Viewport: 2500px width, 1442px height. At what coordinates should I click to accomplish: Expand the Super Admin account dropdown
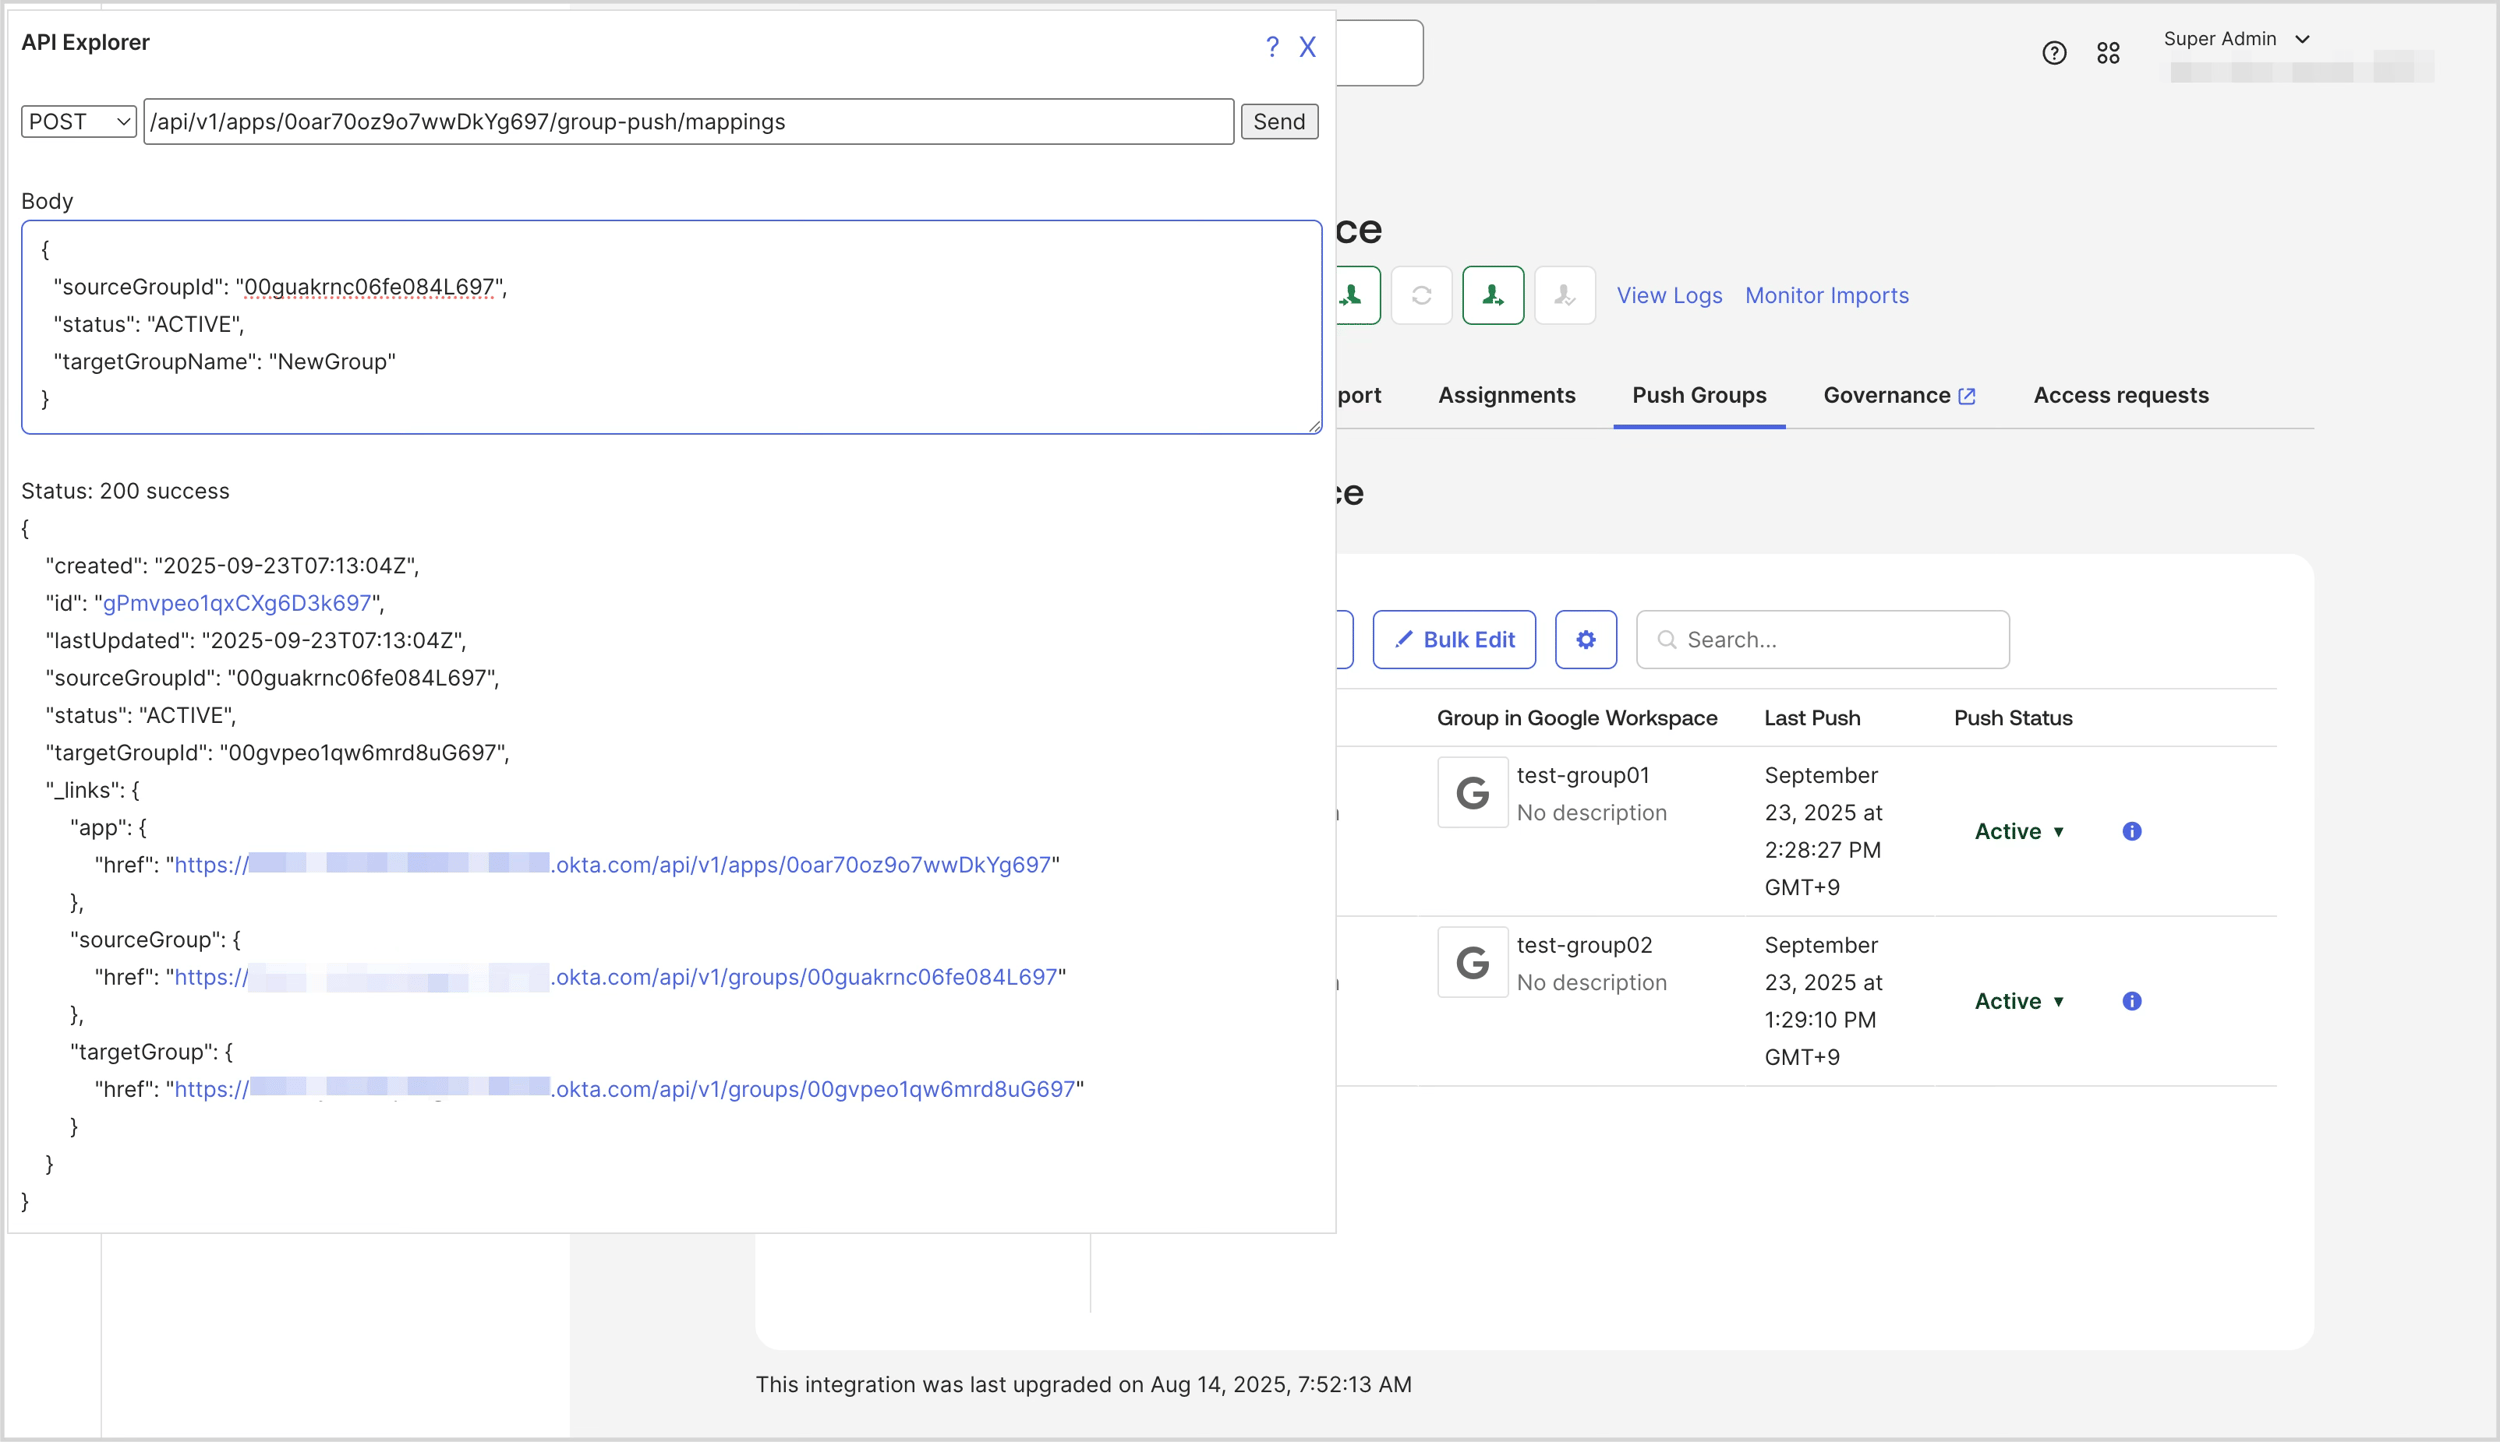(2238, 39)
